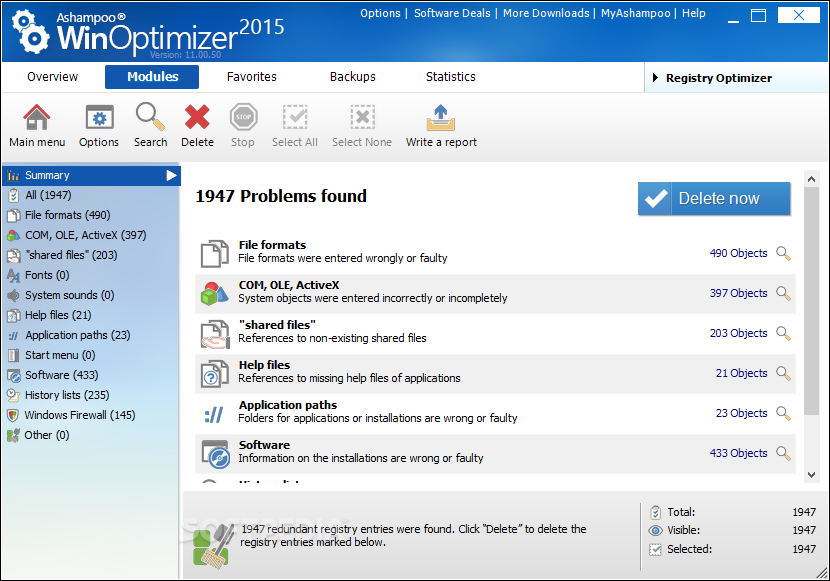Click the Delete now button
The image size is (830, 581).
pos(714,199)
